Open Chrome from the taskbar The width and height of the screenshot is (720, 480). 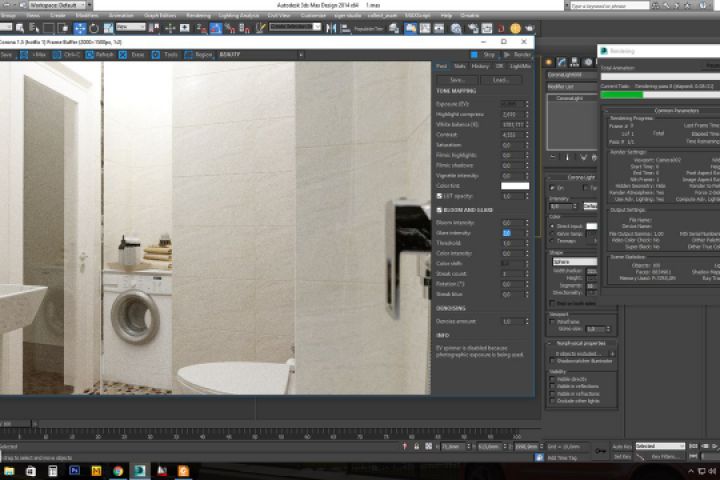tap(118, 471)
